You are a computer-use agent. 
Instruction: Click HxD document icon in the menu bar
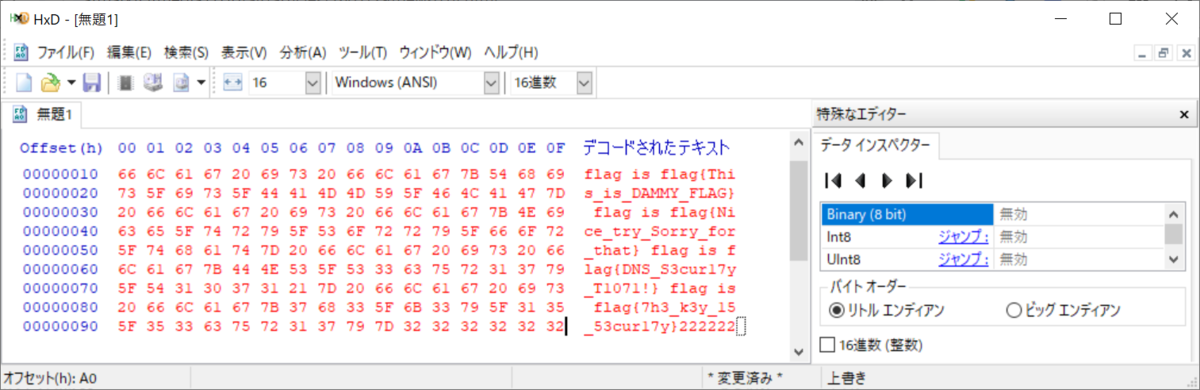pyautogui.click(x=22, y=53)
